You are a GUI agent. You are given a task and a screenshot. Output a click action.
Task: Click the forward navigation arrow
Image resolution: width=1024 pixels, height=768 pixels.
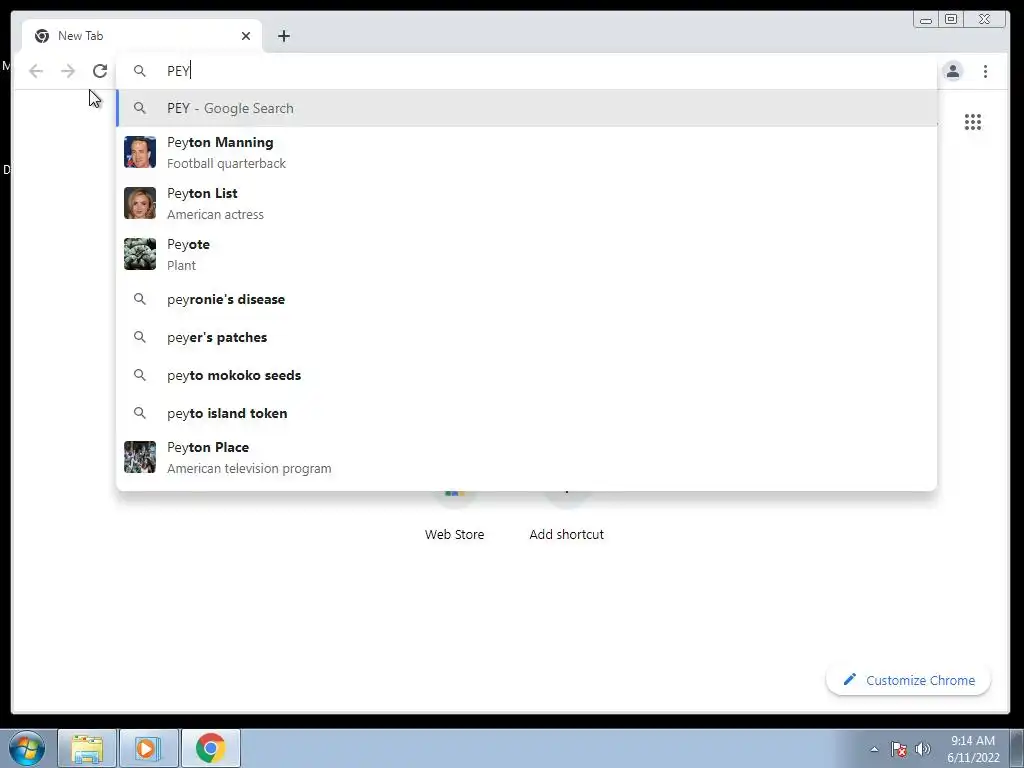click(68, 71)
